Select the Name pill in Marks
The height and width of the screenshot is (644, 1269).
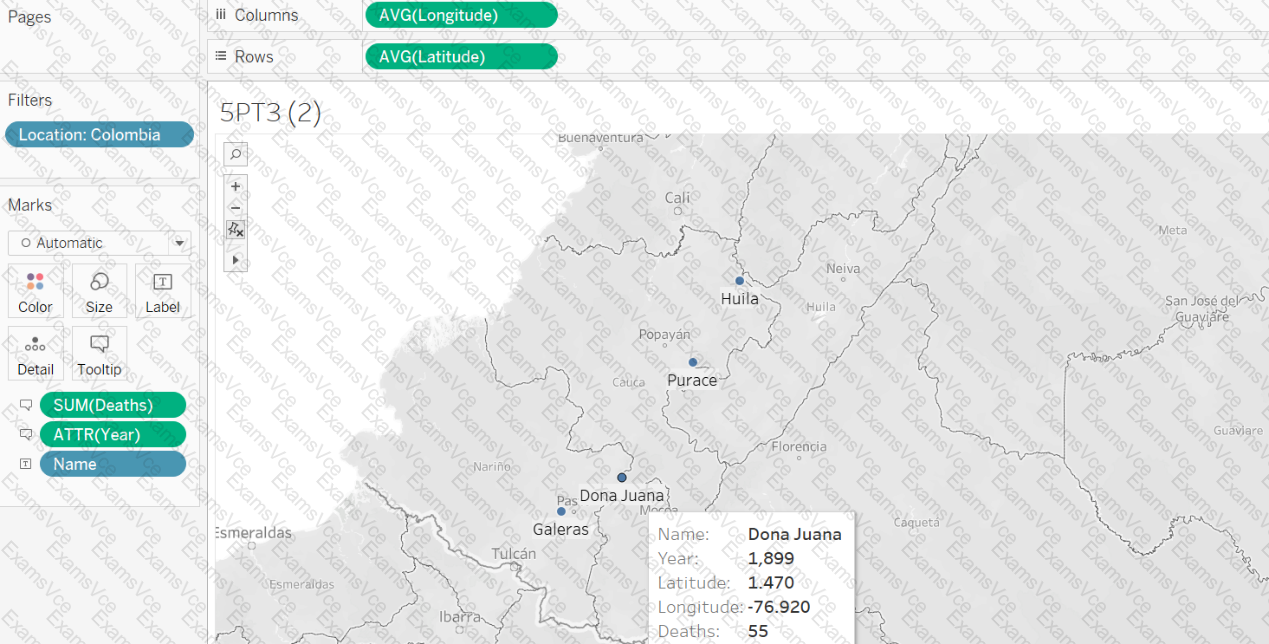point(113,464)
